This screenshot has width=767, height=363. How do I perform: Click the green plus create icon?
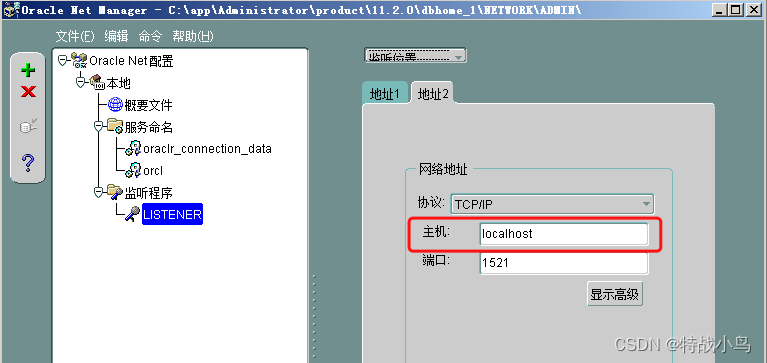(x=28, y=70)
